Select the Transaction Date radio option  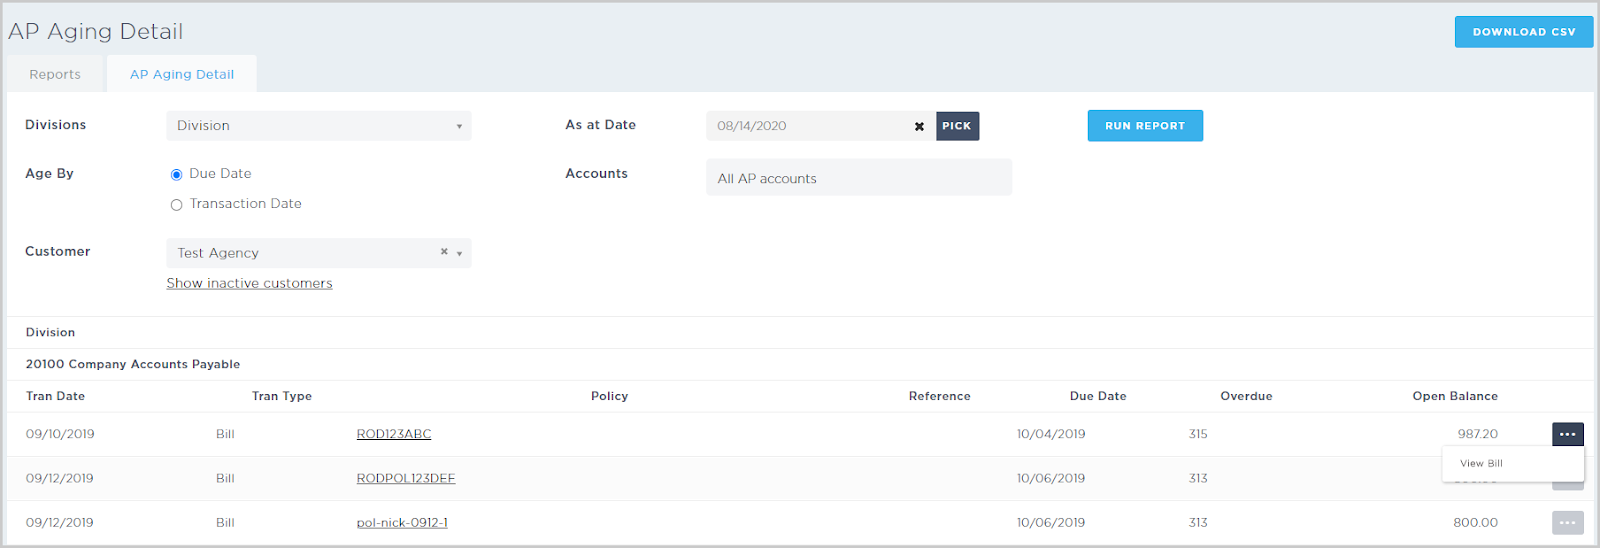tap(177, 205)
